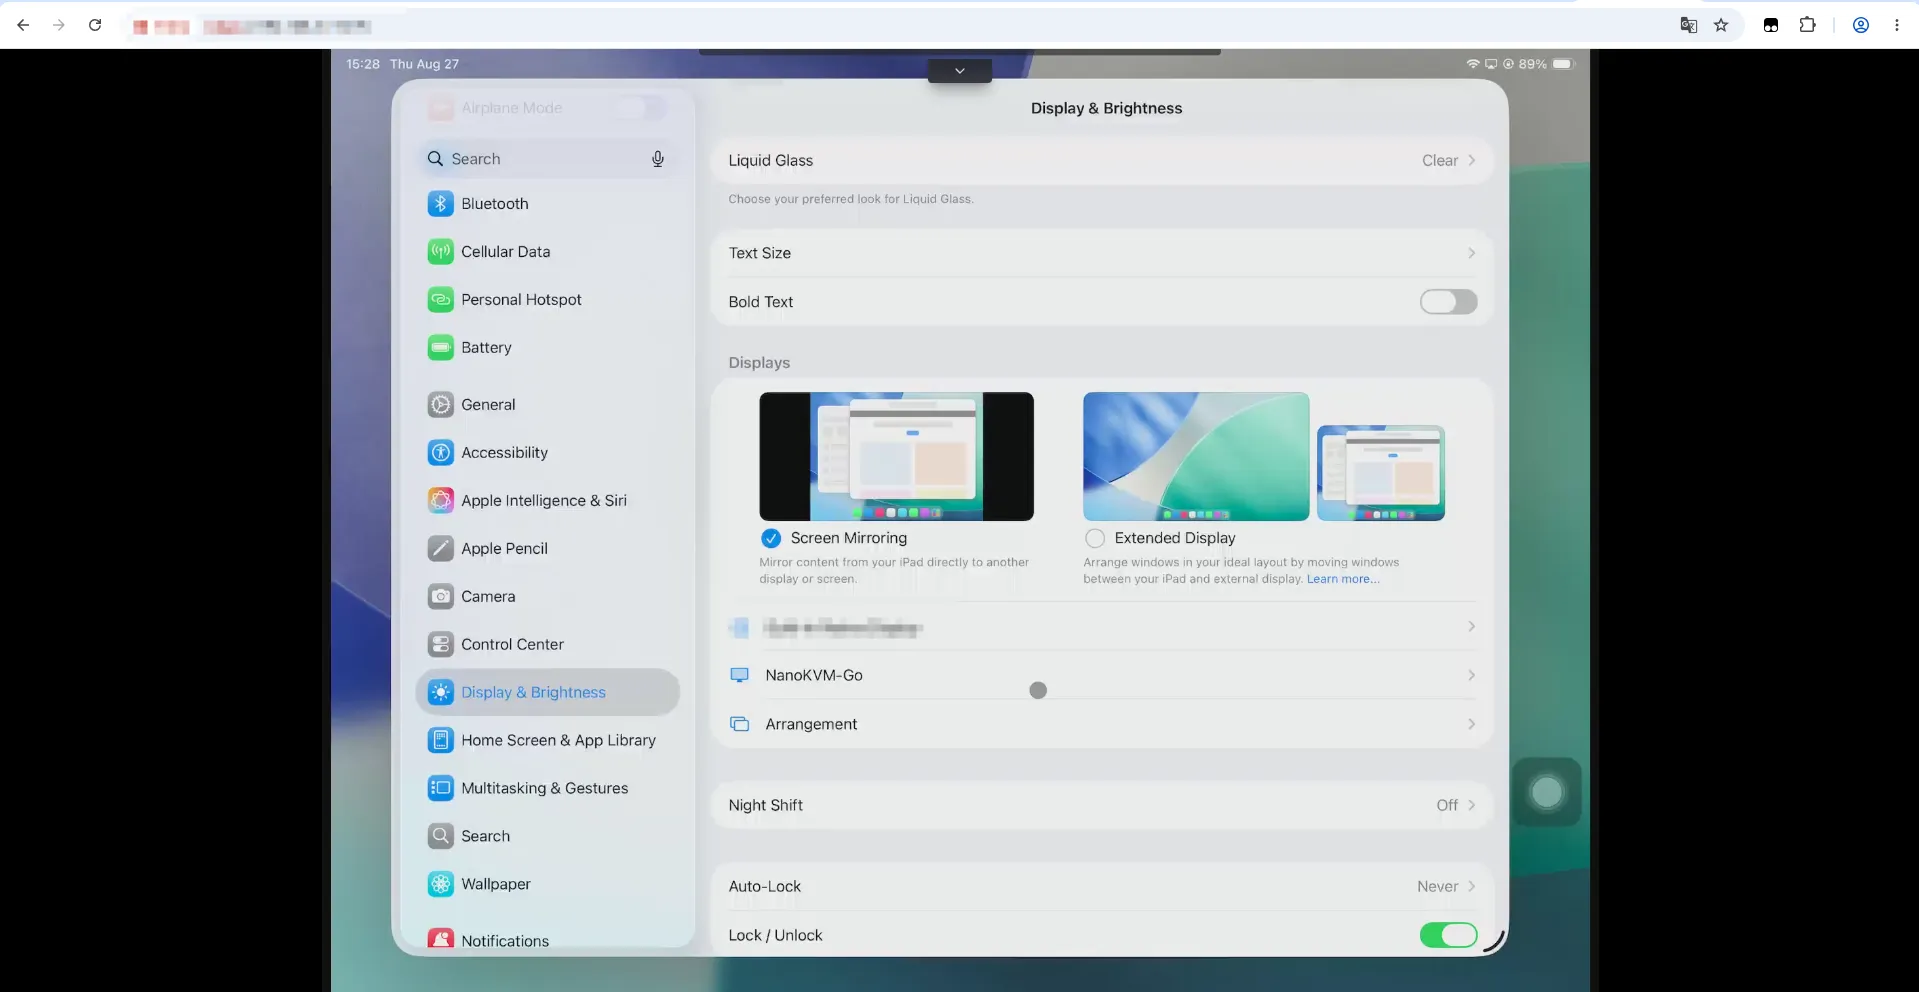Open browser three-dot menu
Image resolution: width=1919 pixels, height=992 pixels.
click(x=1897, y=26)
